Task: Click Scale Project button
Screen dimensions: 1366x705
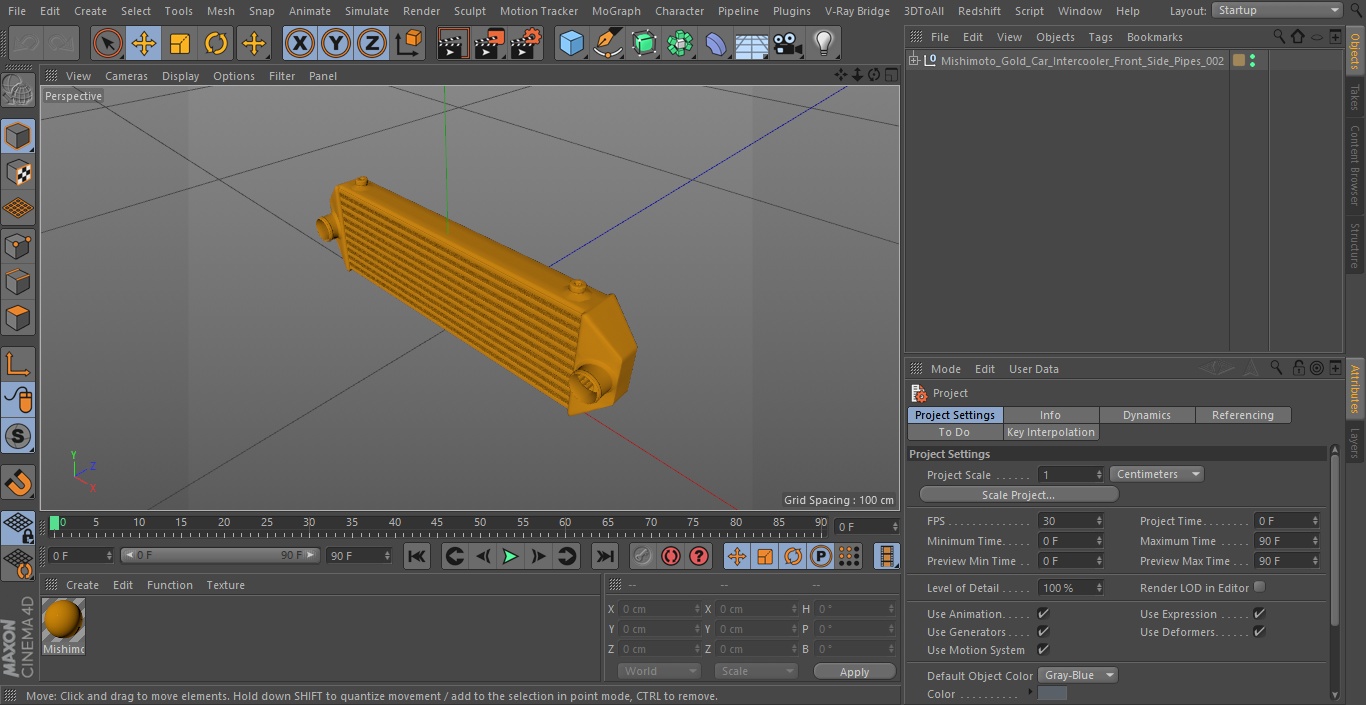Action: point(1018,495)
